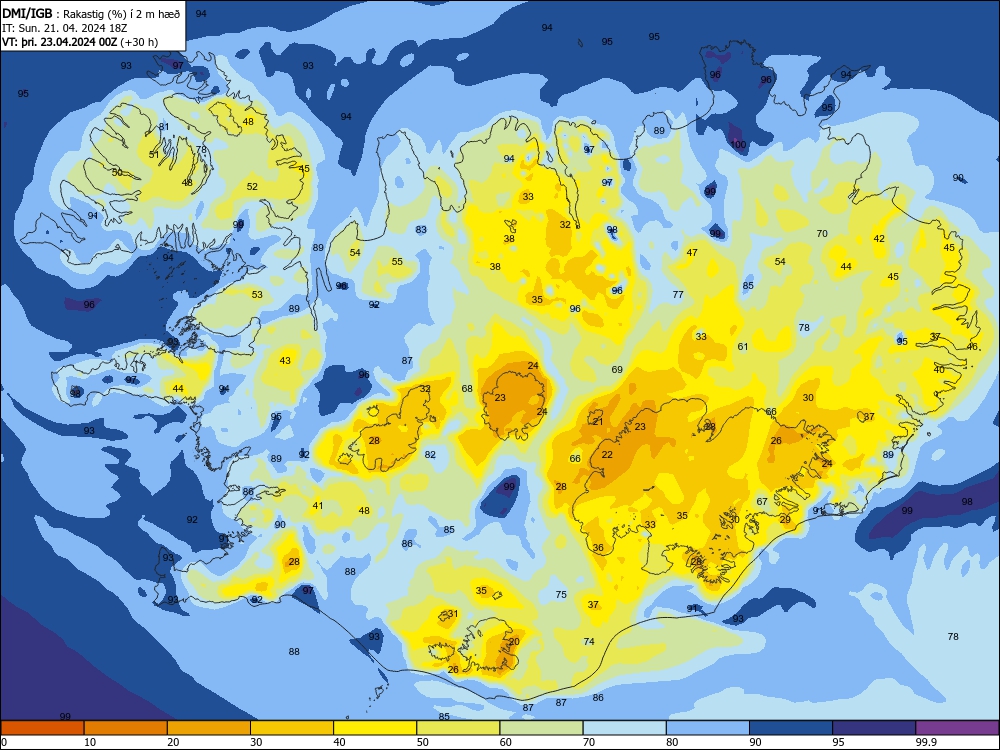Click the '21' humidity value
The height and width of the screenshot is (750, 1000).
click(x=598, y=422)
